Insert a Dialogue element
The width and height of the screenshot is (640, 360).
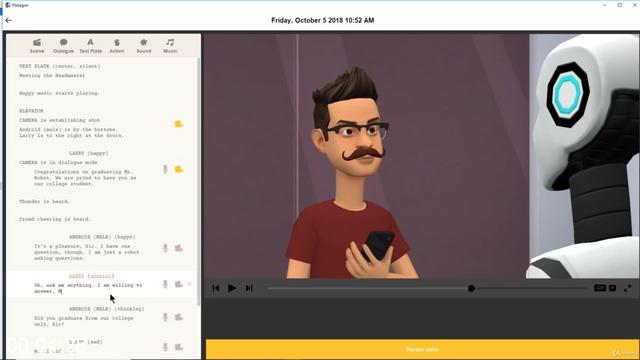[63, 46]
